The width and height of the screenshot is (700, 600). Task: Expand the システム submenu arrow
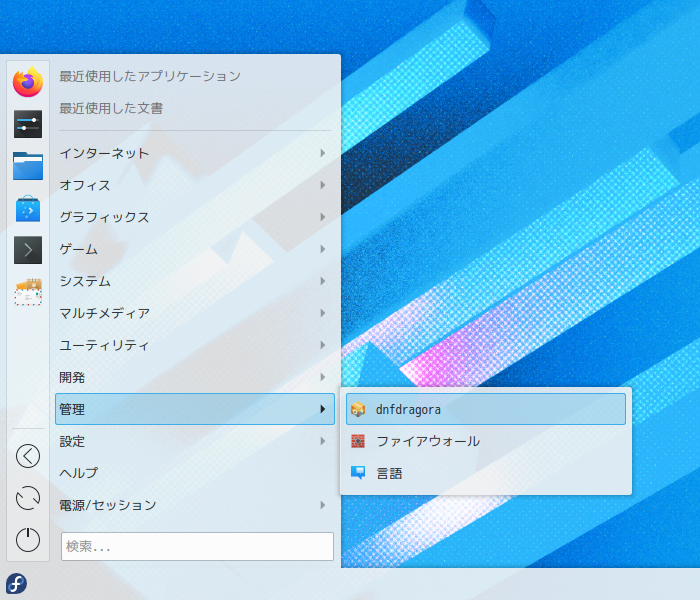(x=322, y=281)
